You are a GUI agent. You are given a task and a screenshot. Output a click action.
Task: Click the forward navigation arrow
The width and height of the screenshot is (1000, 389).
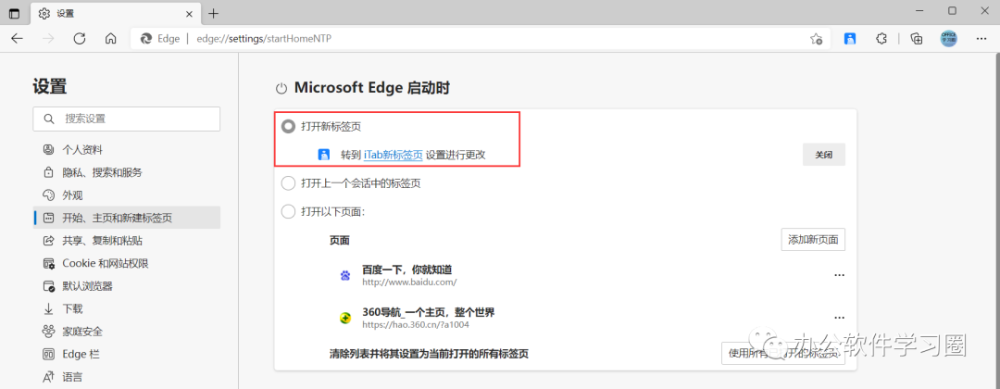point(48,39)
